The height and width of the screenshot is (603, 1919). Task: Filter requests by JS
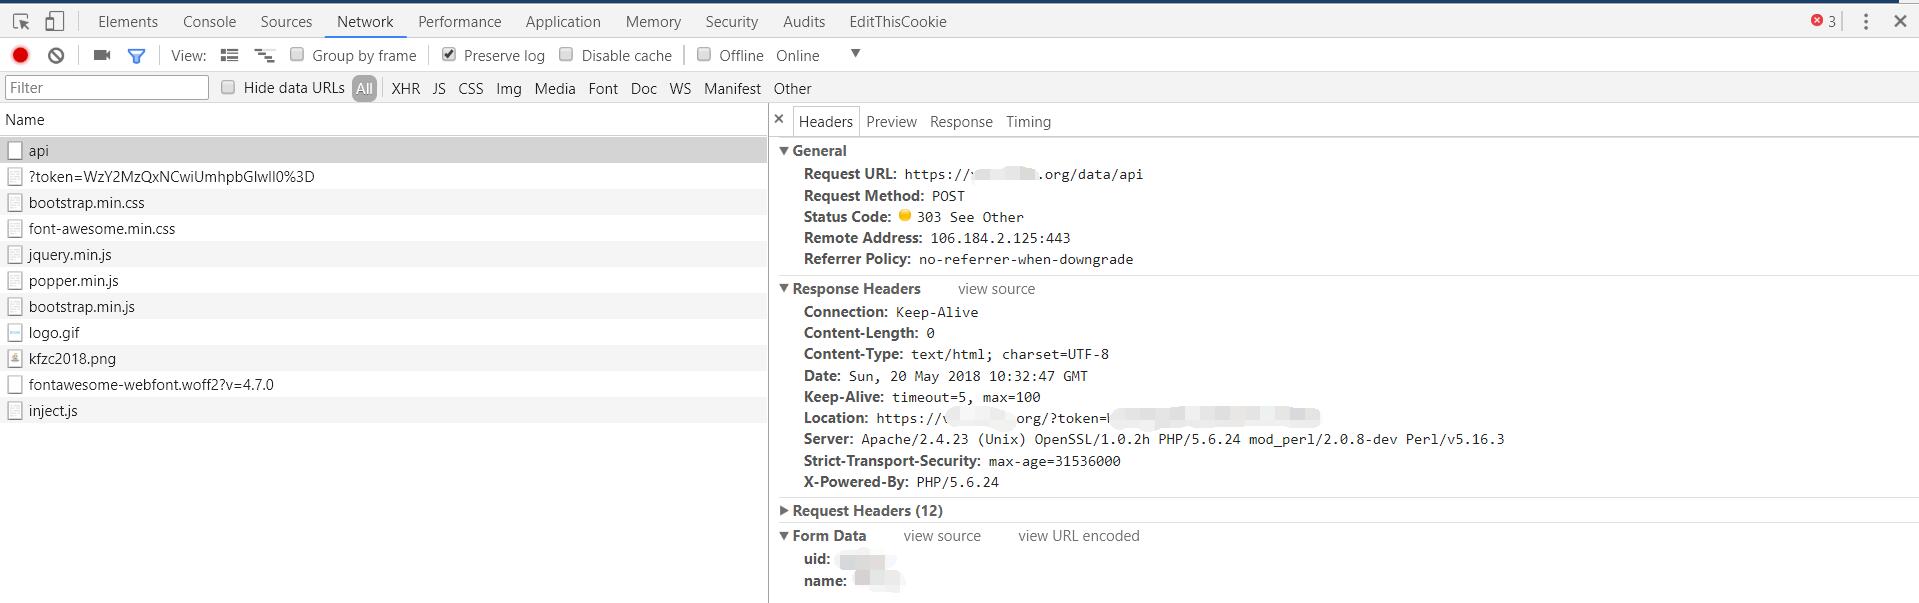pos(439,88)
